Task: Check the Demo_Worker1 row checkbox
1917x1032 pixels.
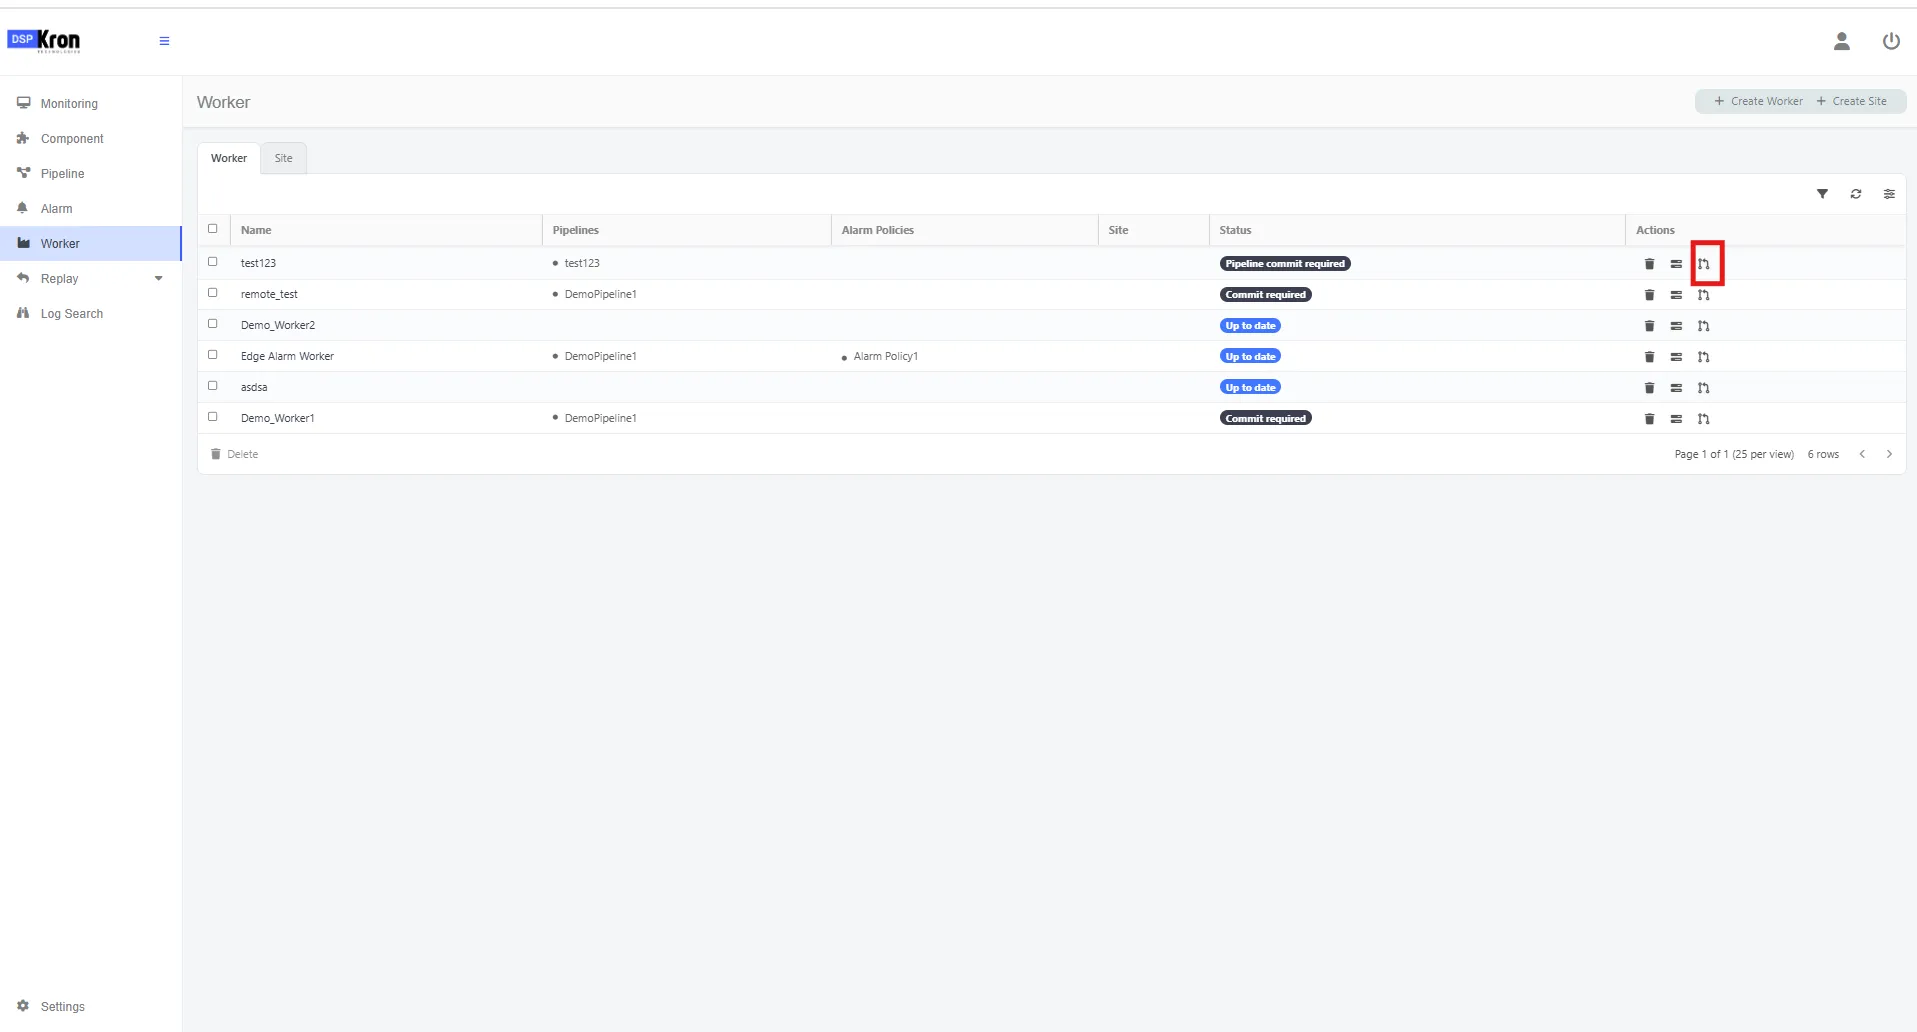Action: coord(212,417)
